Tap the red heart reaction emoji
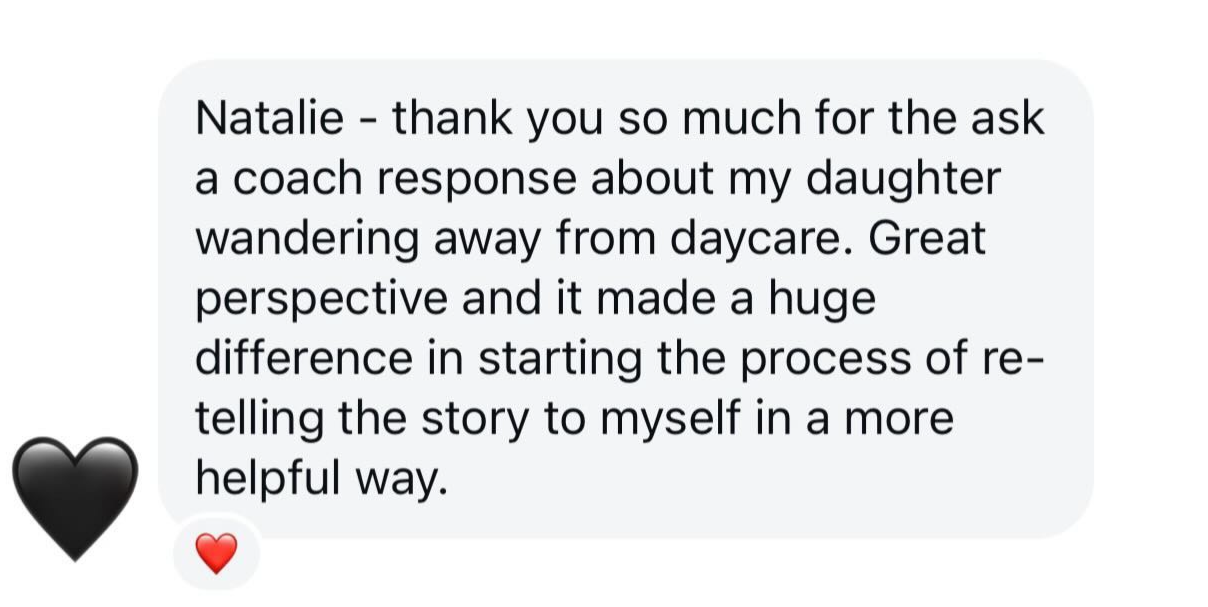Screen dimensions: 1208x607 pos(216,553)
